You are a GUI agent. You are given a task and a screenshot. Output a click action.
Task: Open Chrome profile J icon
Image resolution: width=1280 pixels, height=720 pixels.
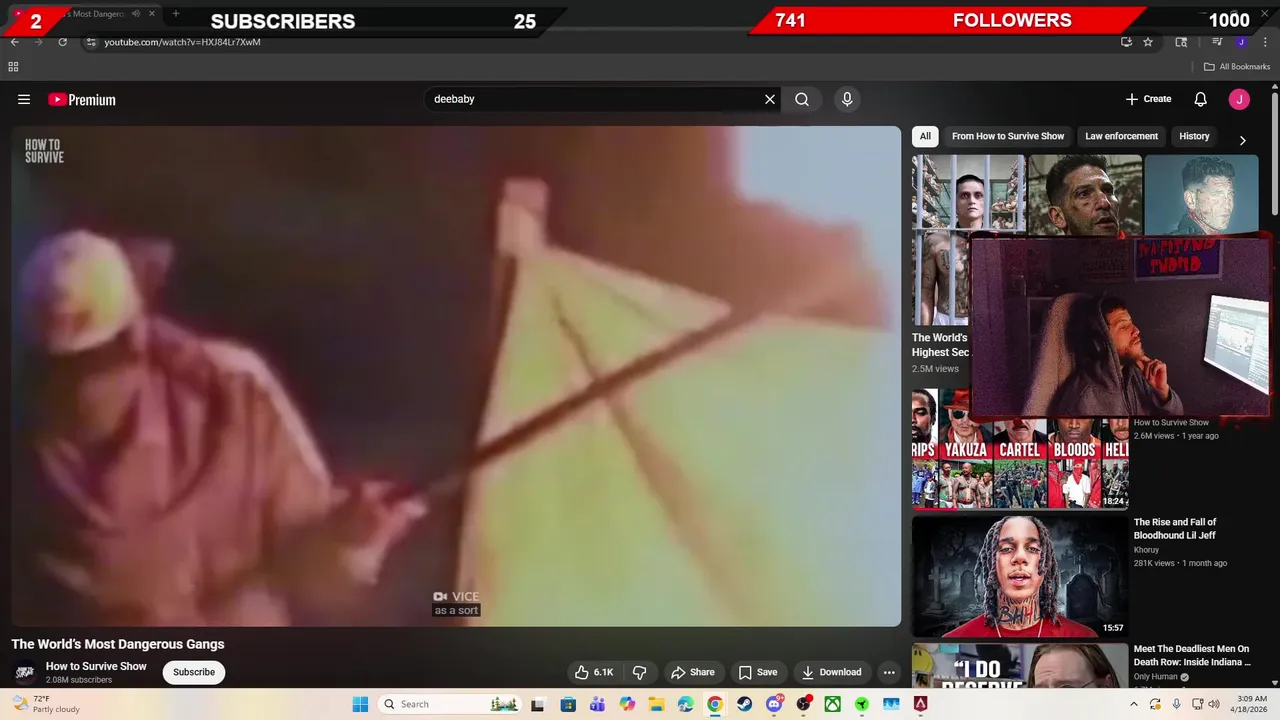click(x=1241, y=42)
